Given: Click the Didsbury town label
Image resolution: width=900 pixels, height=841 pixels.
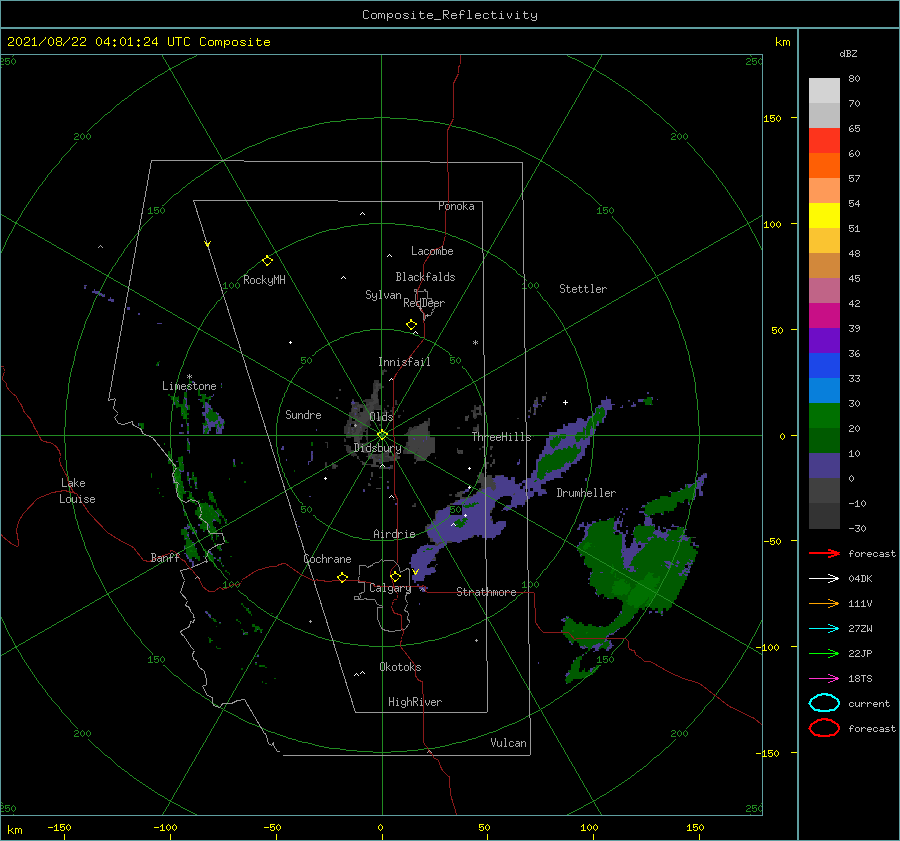Looking at the screenshot, I should (x=377, y=448).
